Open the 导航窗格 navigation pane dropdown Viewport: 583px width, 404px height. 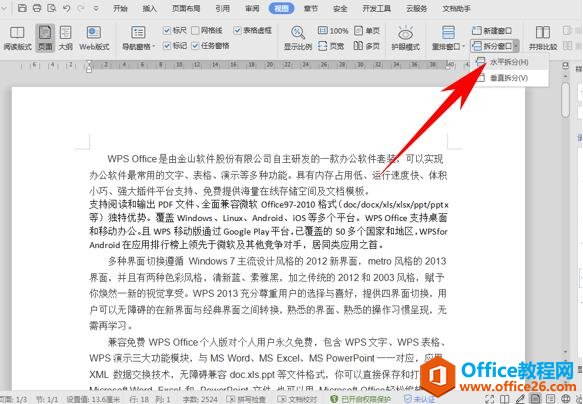[x=139, y=38]
